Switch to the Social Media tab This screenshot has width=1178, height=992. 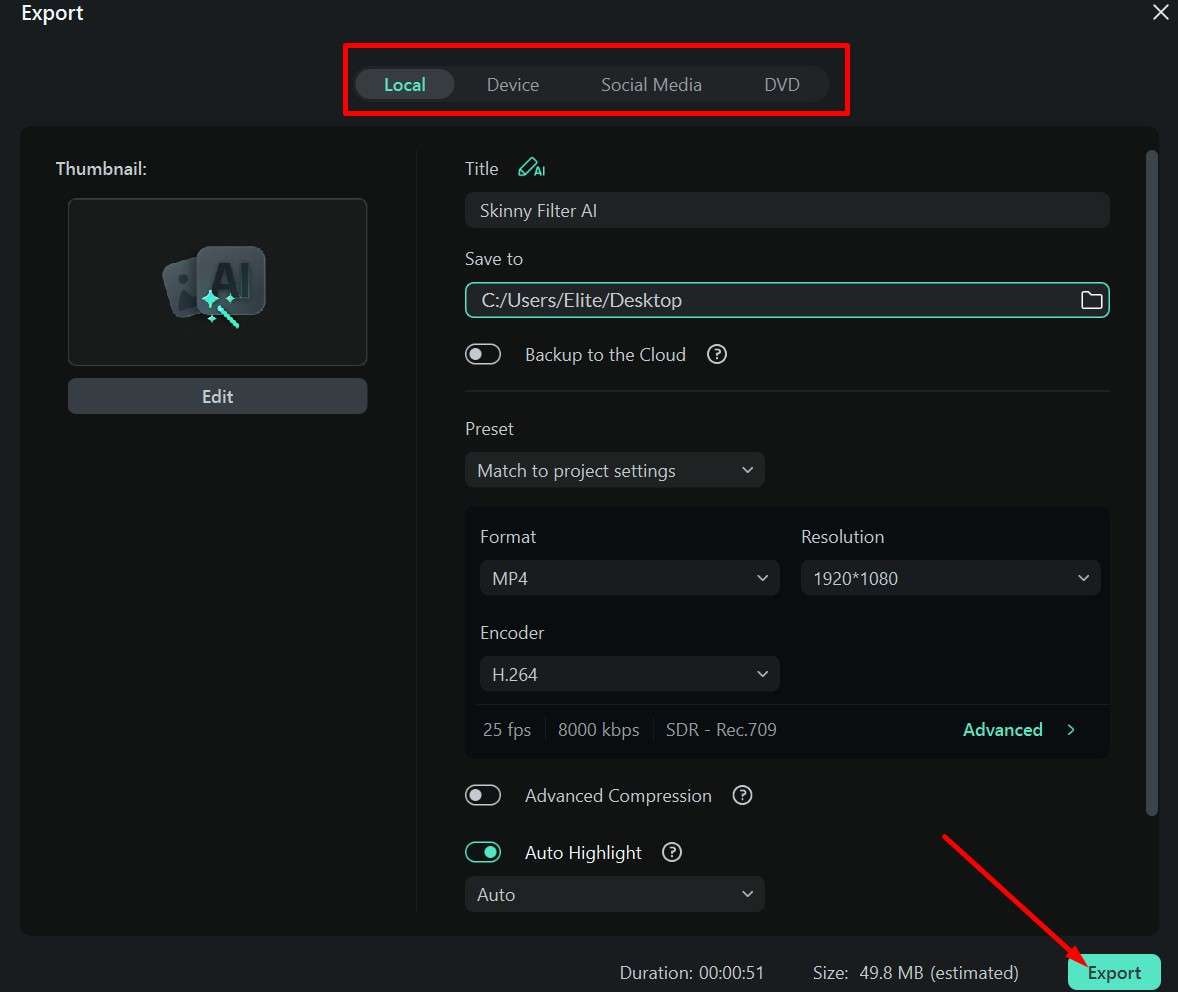tap(651, 85)
